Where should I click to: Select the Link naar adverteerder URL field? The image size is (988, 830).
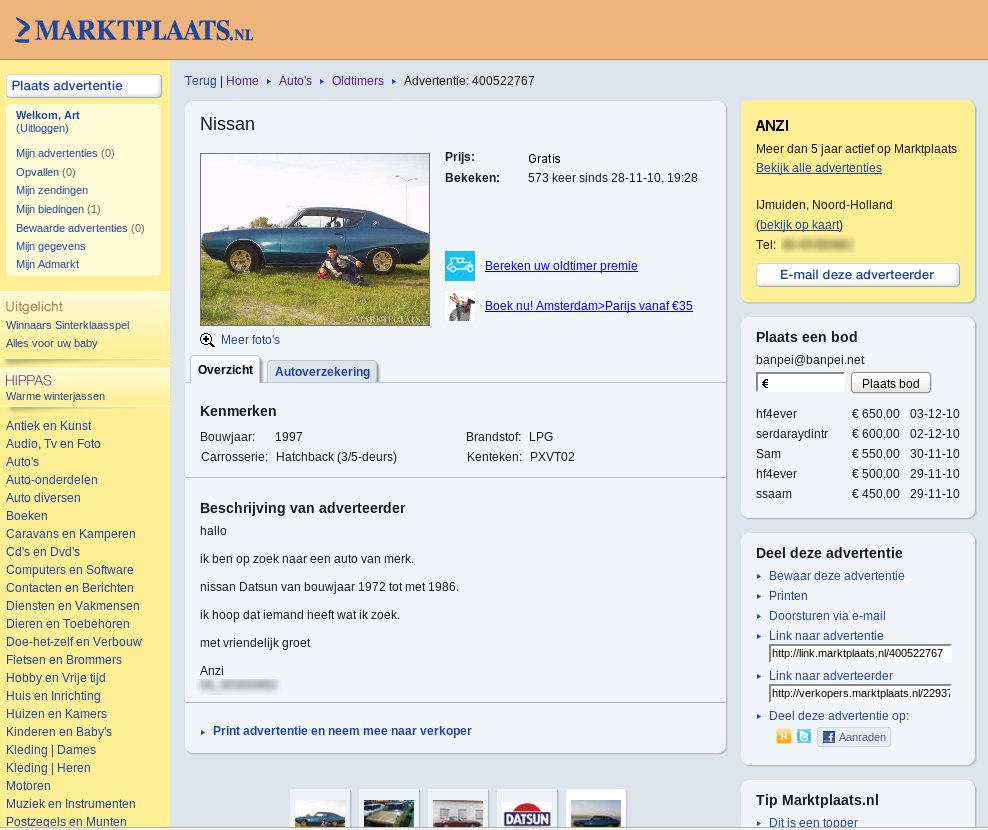click(859, 693)
